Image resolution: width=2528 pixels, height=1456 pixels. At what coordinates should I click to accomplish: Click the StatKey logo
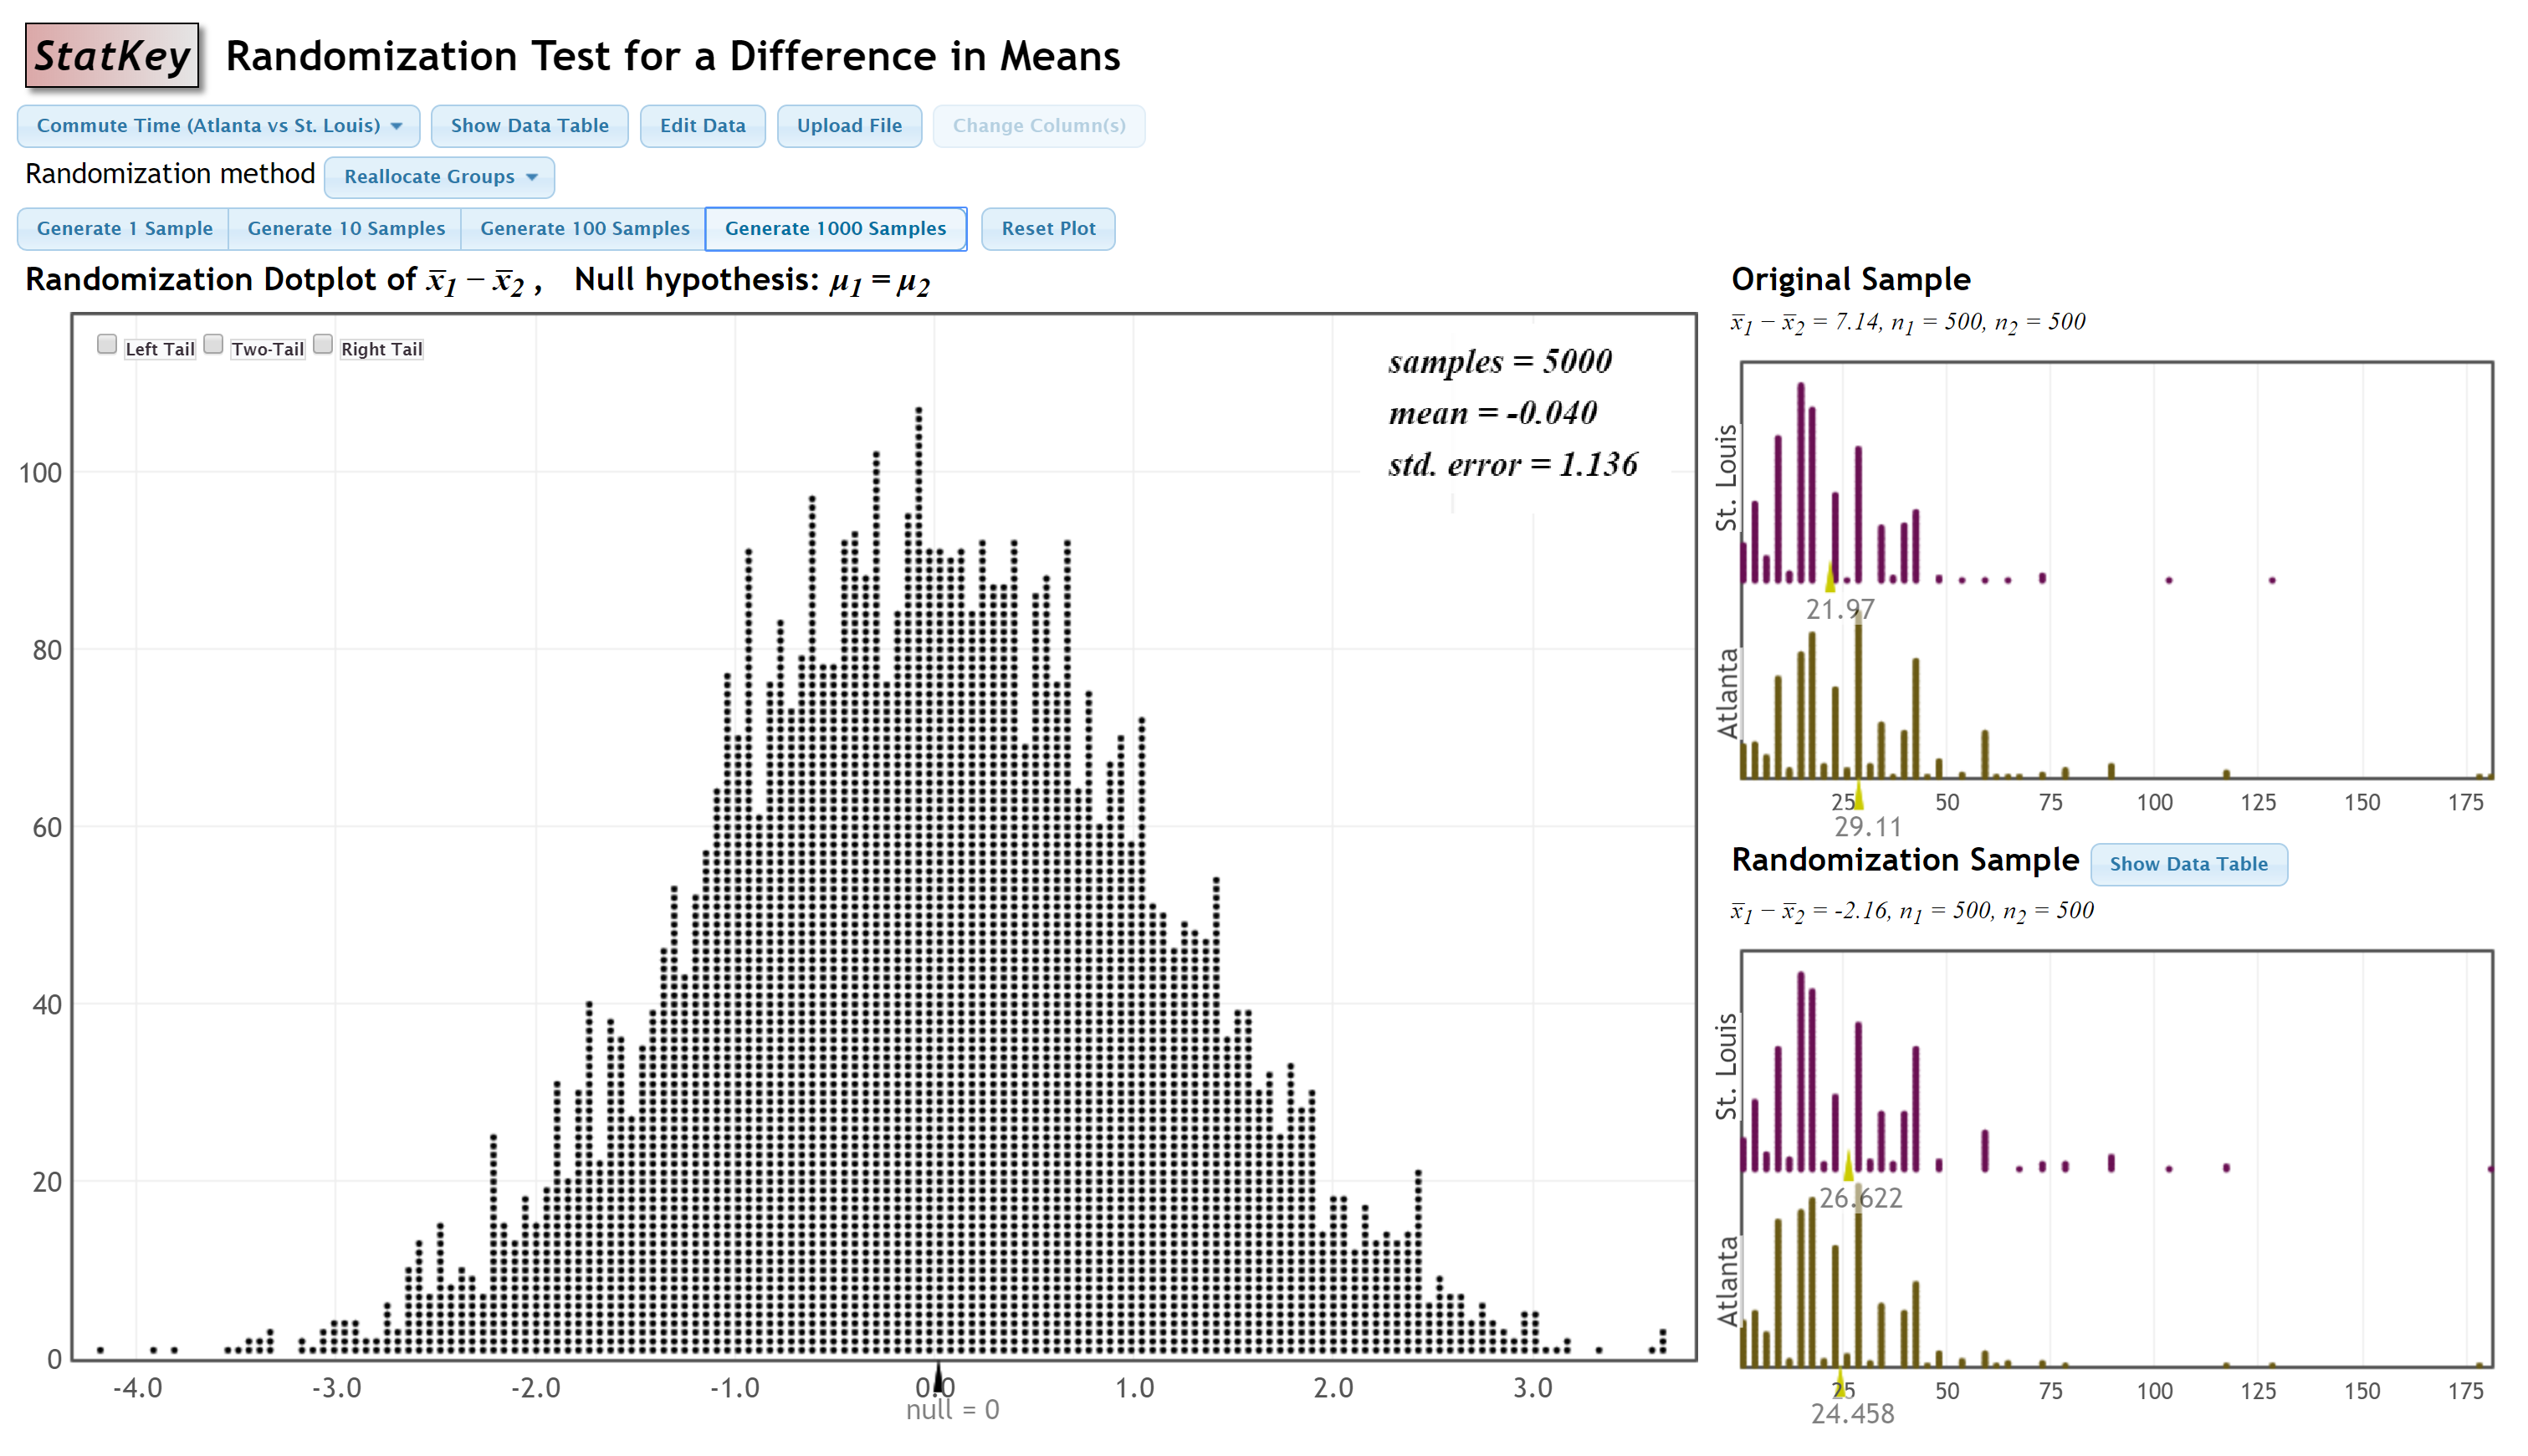pos(111,56)
